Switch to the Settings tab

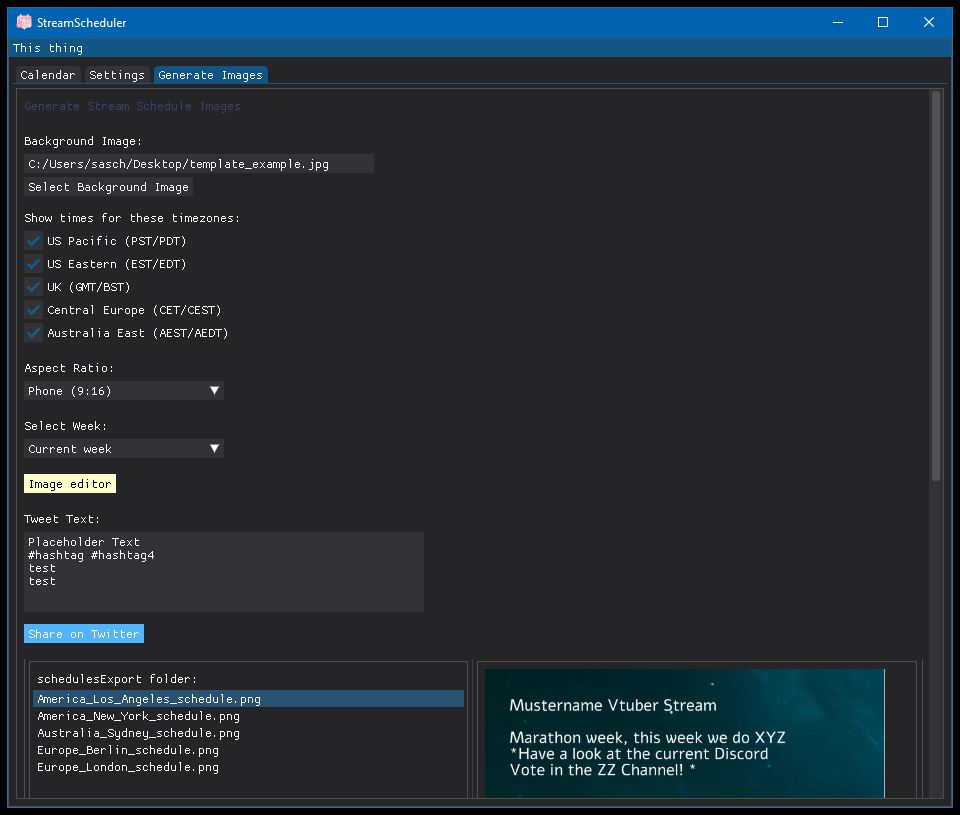(116, 74)
